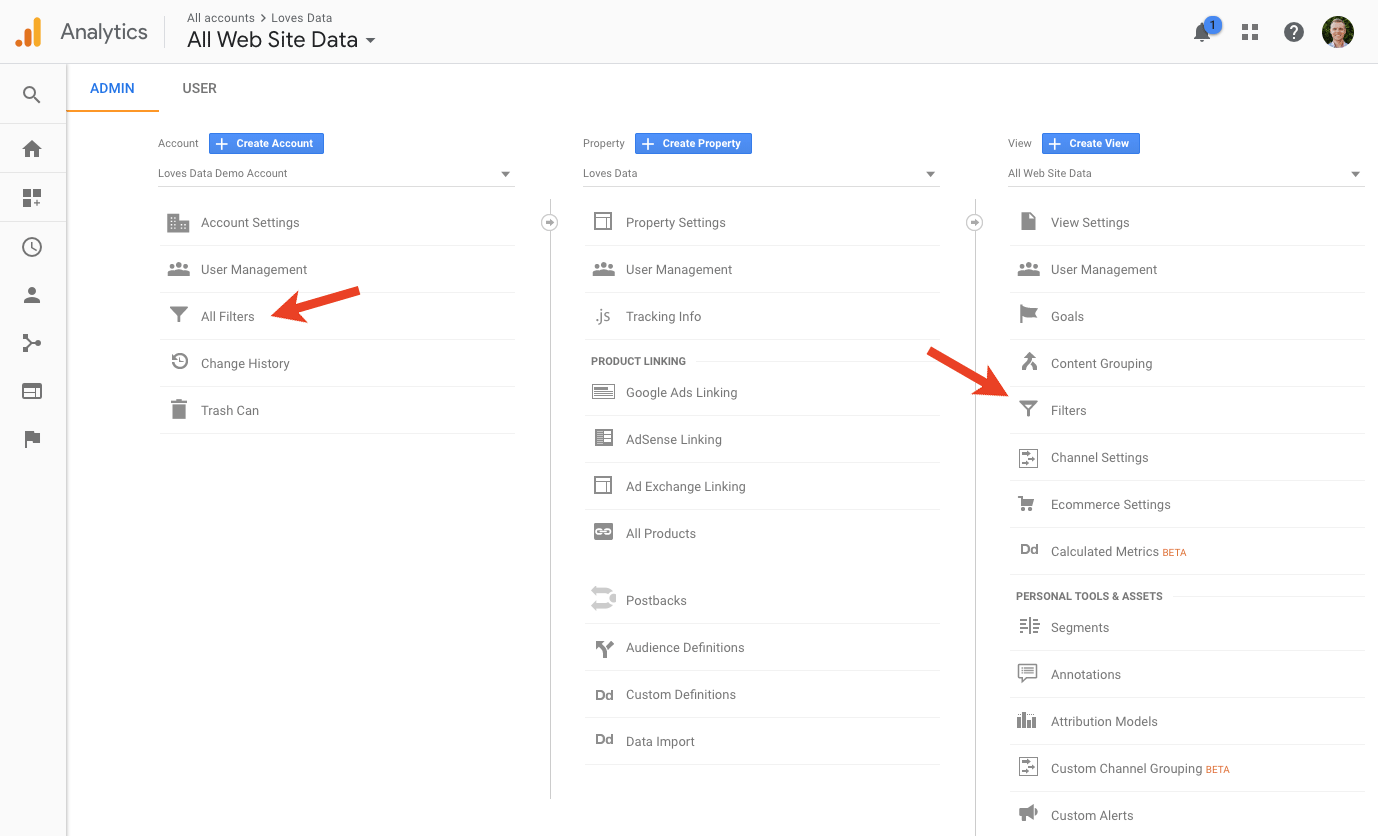The width and height of the screenshot is (1378, 836).
Task: Click the Annotations speech bubble icon
Action: (x=1027, y=673)
